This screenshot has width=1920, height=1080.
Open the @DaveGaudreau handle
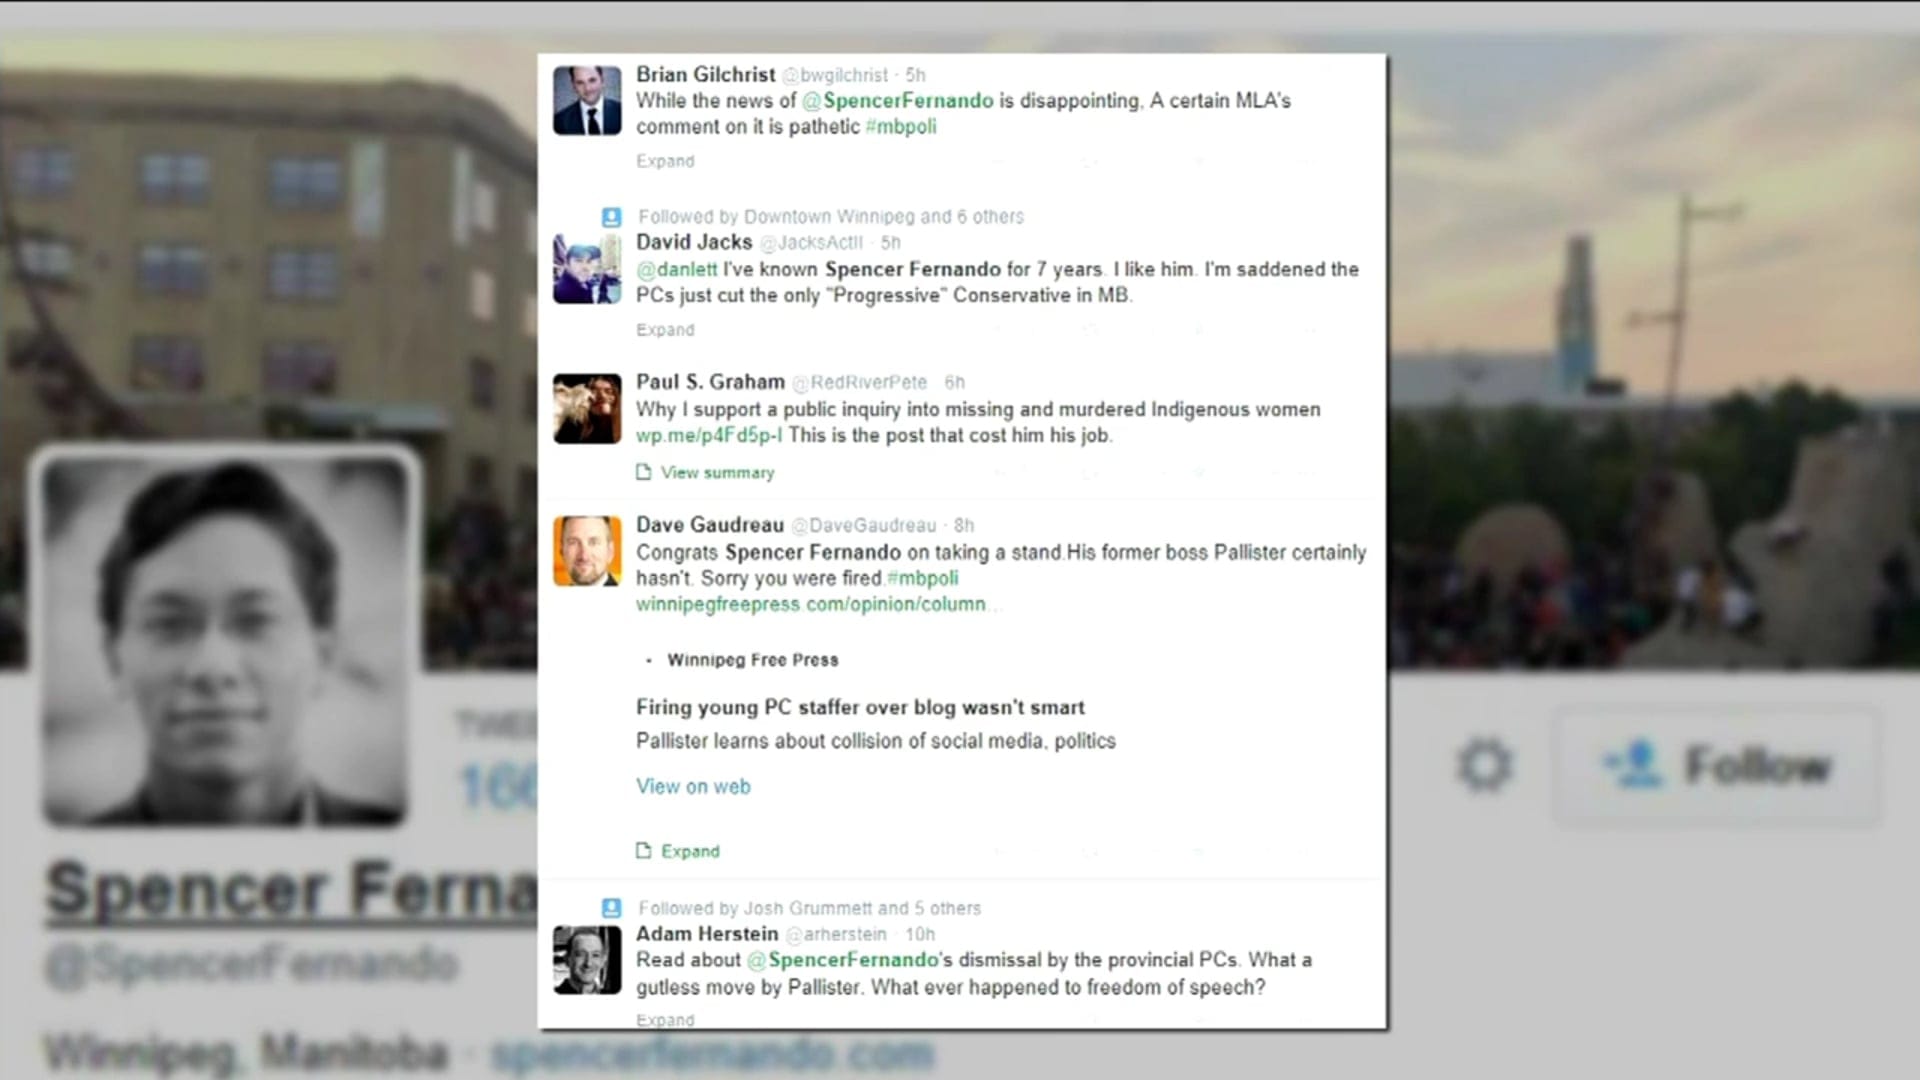point(864,526)
